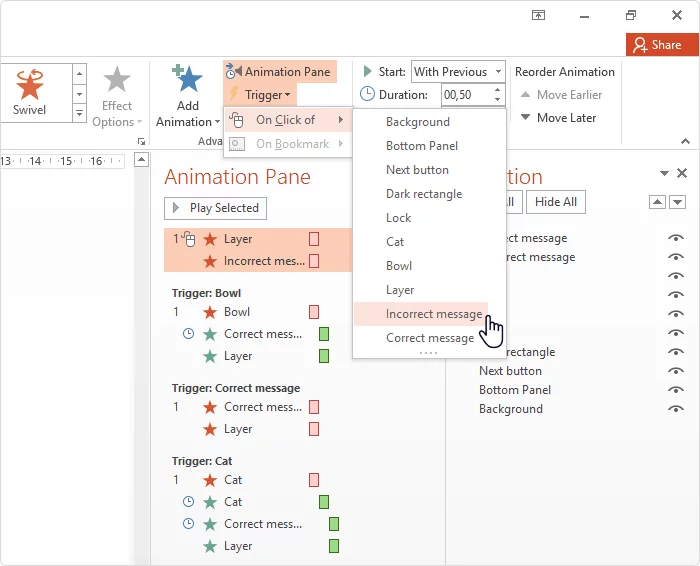Select Background from trigger list
The image size is (700, 566).
tap(418, 122)
